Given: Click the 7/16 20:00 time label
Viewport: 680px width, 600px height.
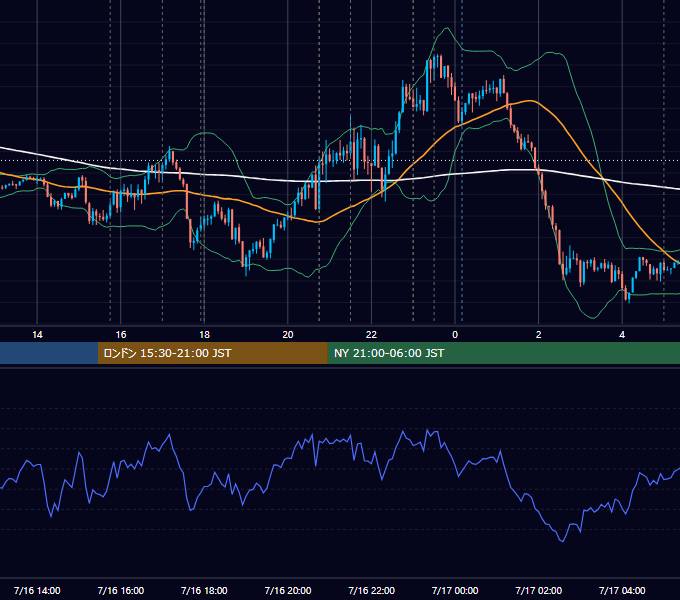Looking at the screenshot, I should (x=288, y=590).
